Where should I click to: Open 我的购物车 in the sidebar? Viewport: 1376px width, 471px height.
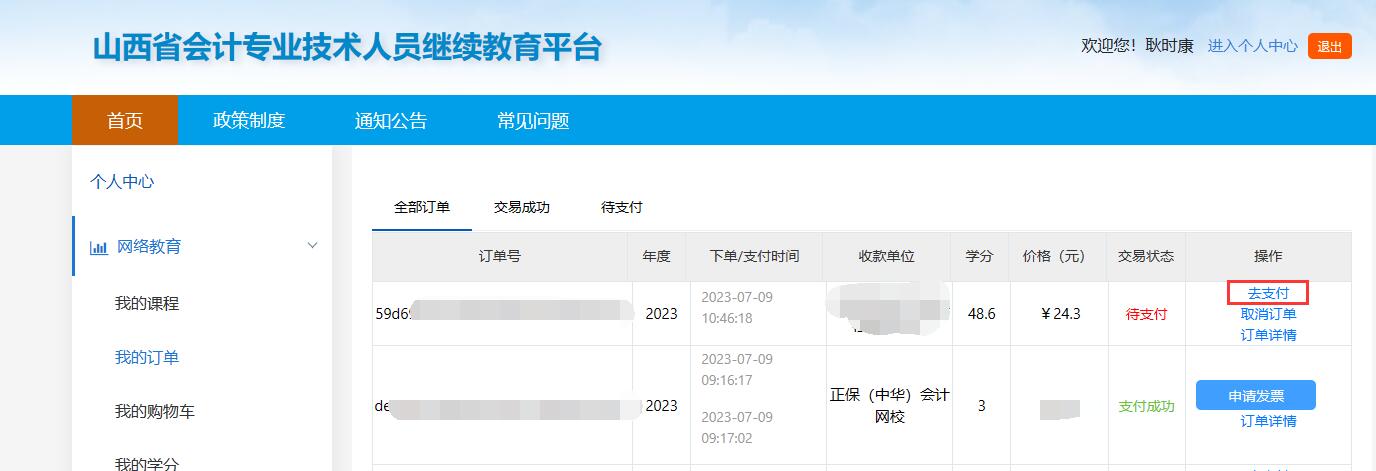click(x=155, y=411)
